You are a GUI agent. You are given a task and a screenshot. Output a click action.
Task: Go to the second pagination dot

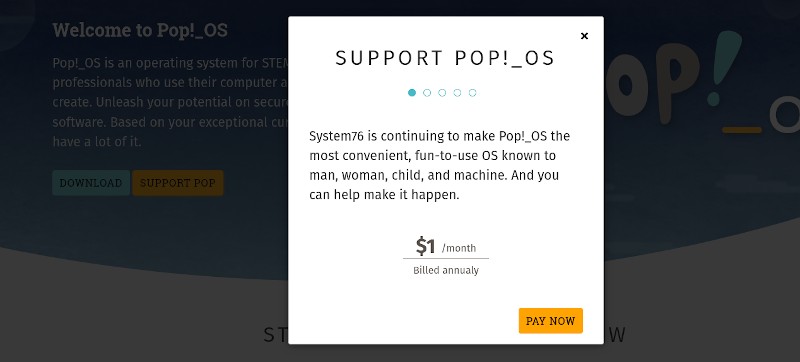pos(427,93)
